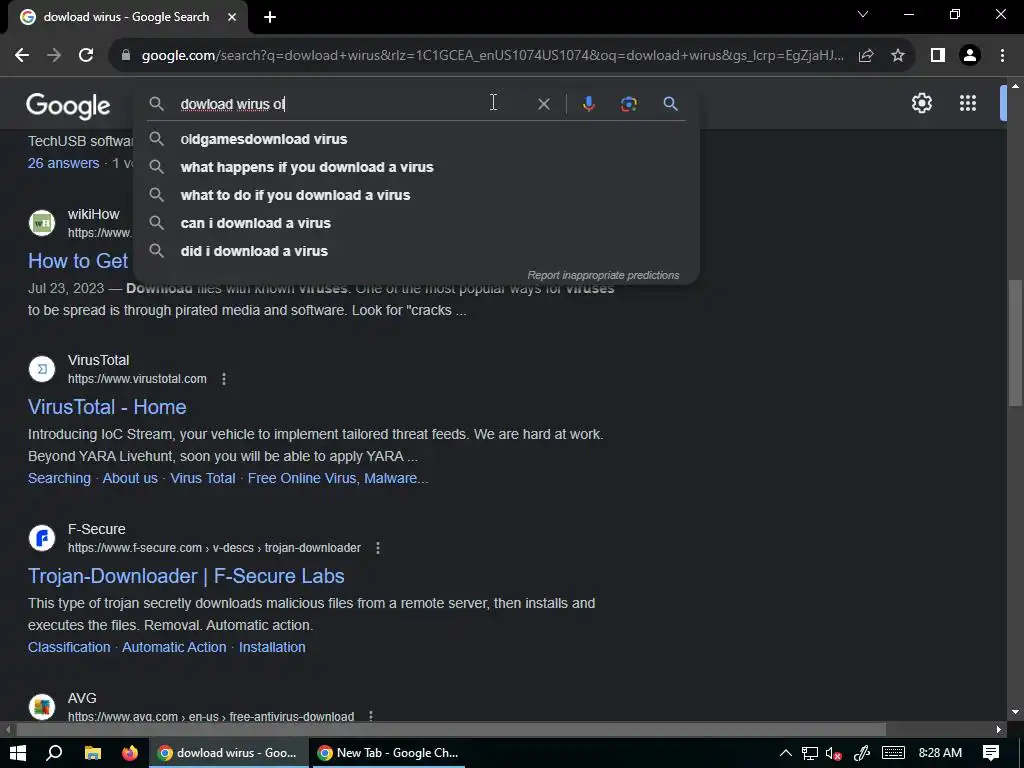Open the Chrome profile avatar

[970, 56]
